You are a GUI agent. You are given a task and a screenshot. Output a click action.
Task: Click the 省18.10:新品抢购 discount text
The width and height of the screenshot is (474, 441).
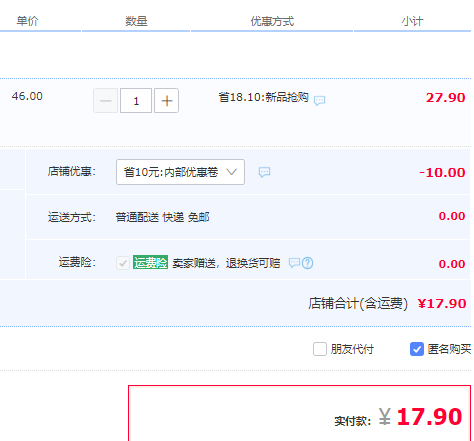[x=263, y=97]
